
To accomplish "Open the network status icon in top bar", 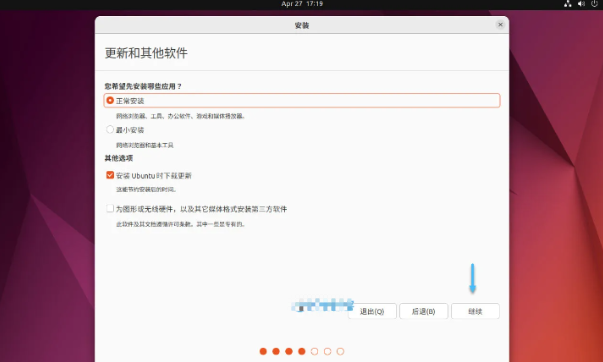I will click(x=568, y=4).
